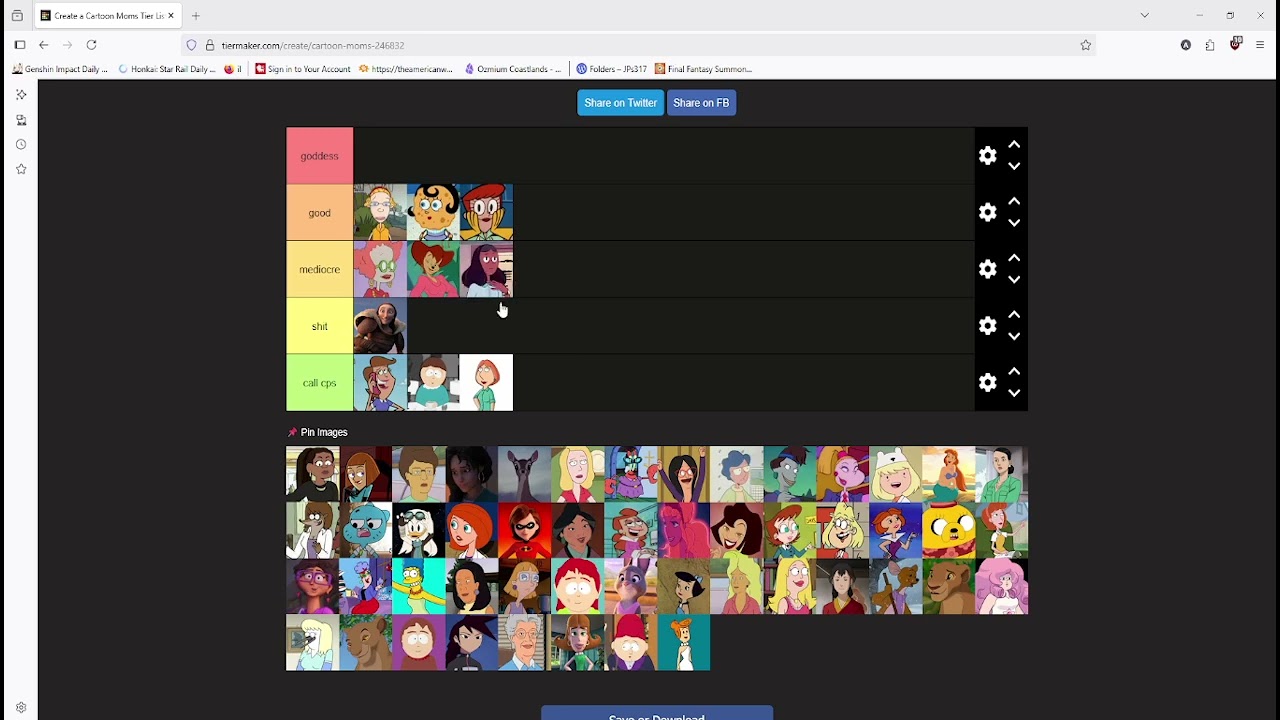The image size is (1280, 720).
Task: Select the call cps tier label
Action: click(320, 383)
